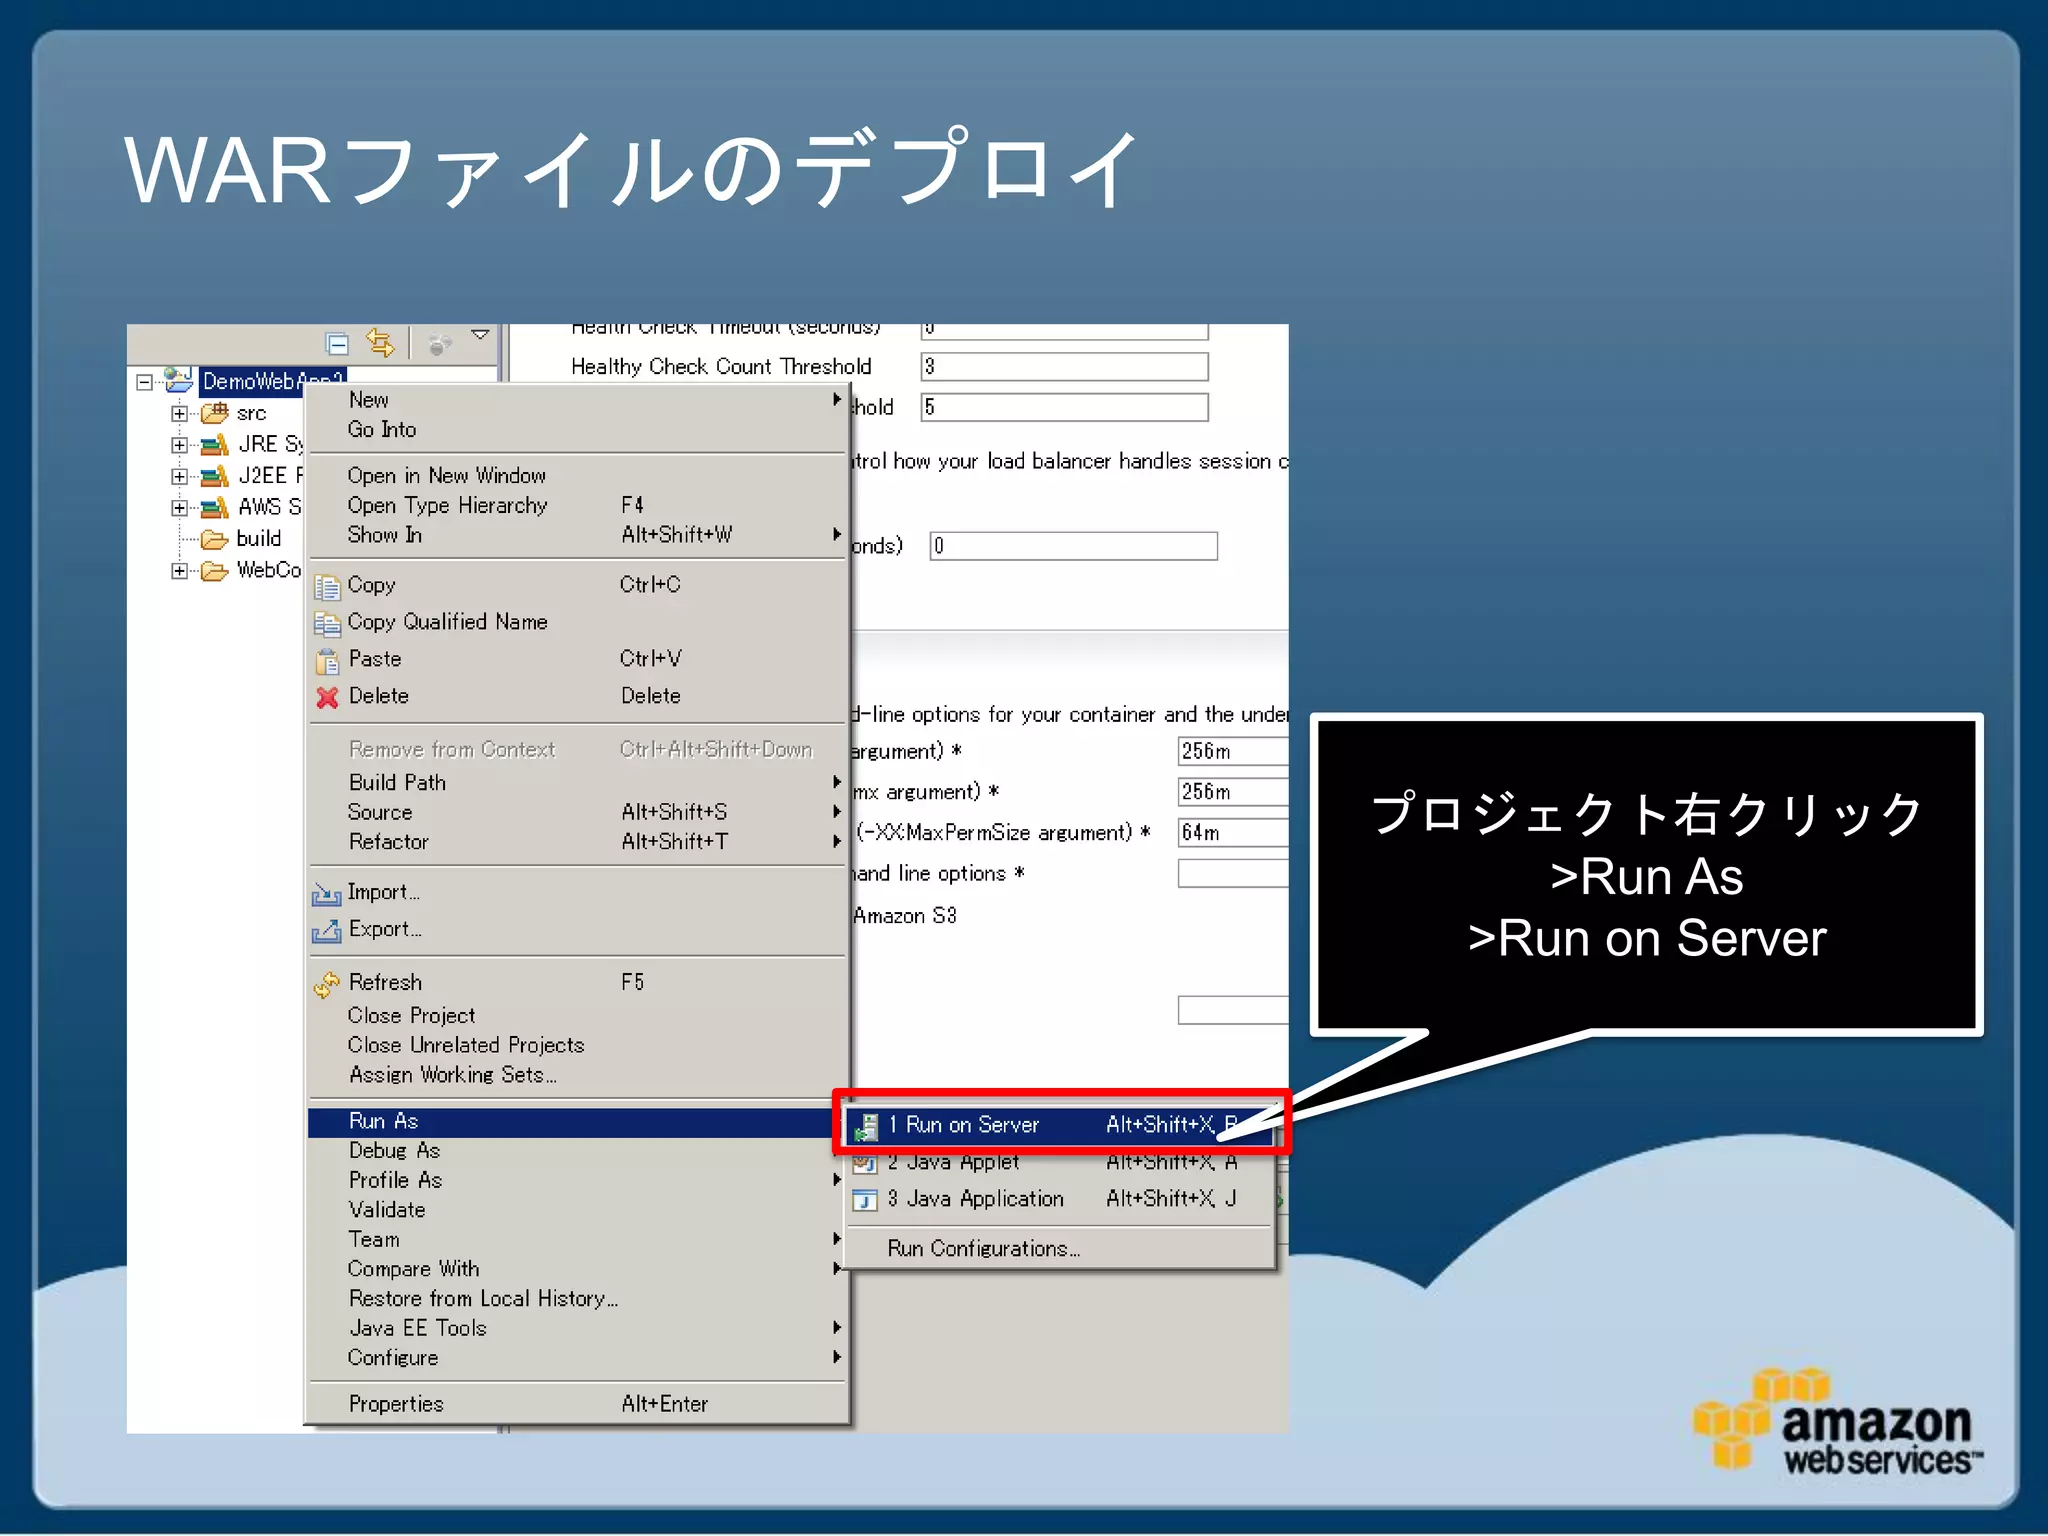Image resolution: width=2048 pixels, height=1536 pixels.
Task: Click the Paste clipboard icon
Action: tap(327, 660)
